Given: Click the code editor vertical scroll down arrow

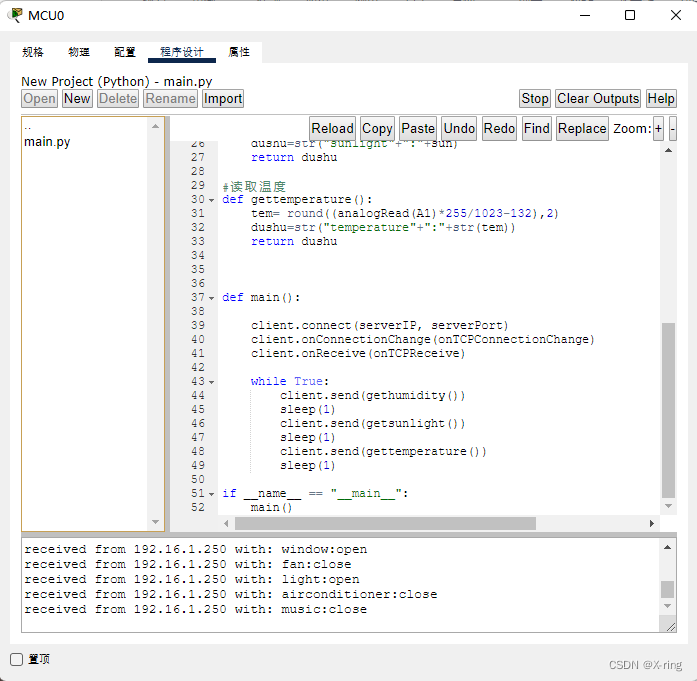Looking at the screenshot, I should pyautogui.click(x=668, y=506).
